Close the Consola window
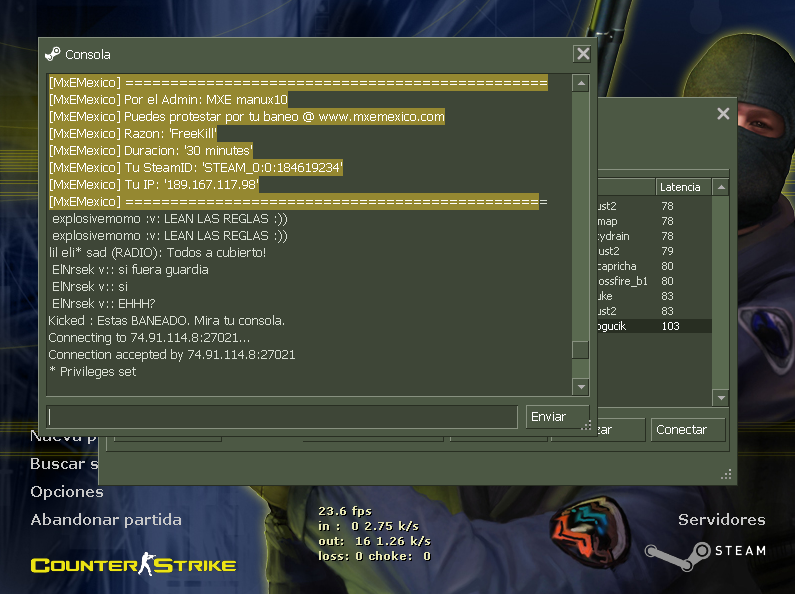 point(583,54)
